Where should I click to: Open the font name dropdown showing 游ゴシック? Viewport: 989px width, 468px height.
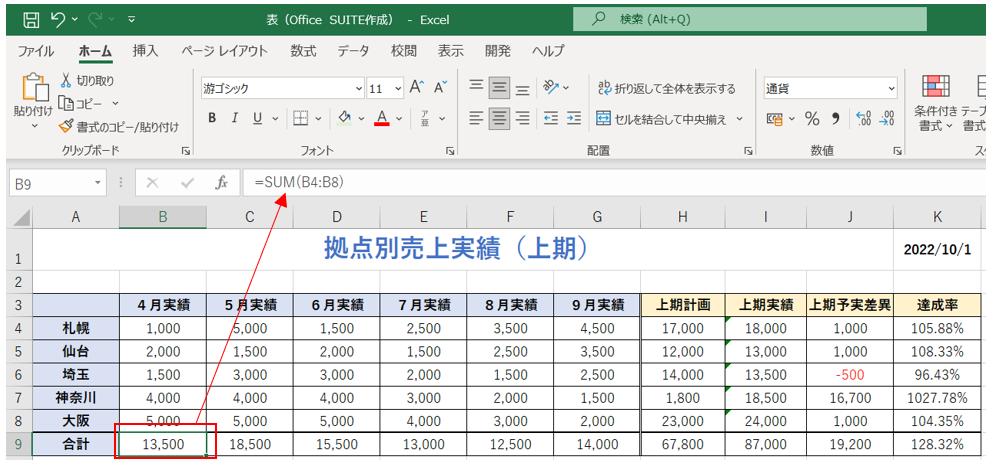(354, 88)
